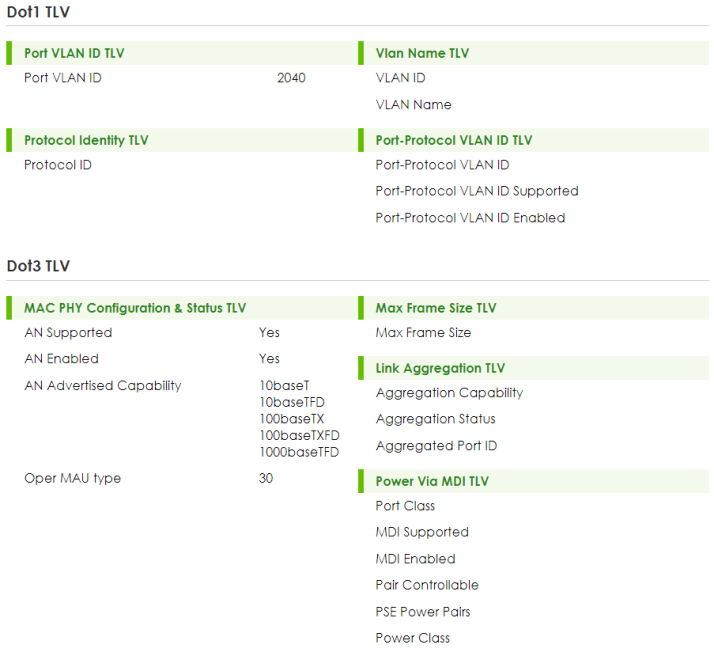Select the Power Via MDI TLV header

(431, 481)
